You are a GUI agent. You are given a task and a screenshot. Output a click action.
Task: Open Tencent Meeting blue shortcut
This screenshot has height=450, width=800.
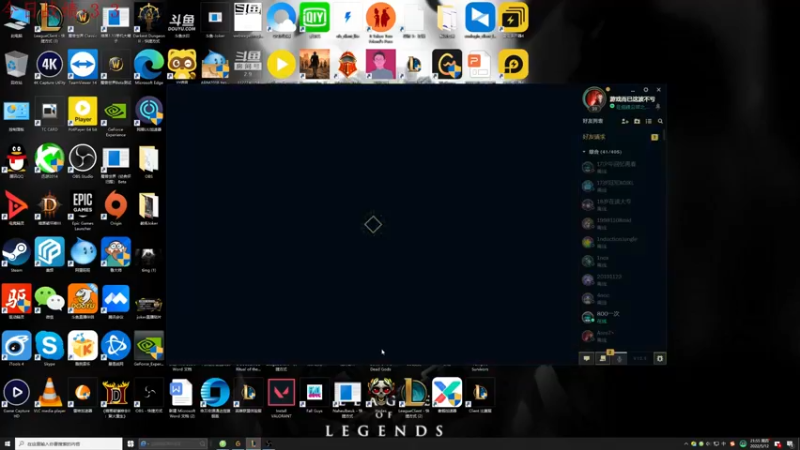[116, 299]
